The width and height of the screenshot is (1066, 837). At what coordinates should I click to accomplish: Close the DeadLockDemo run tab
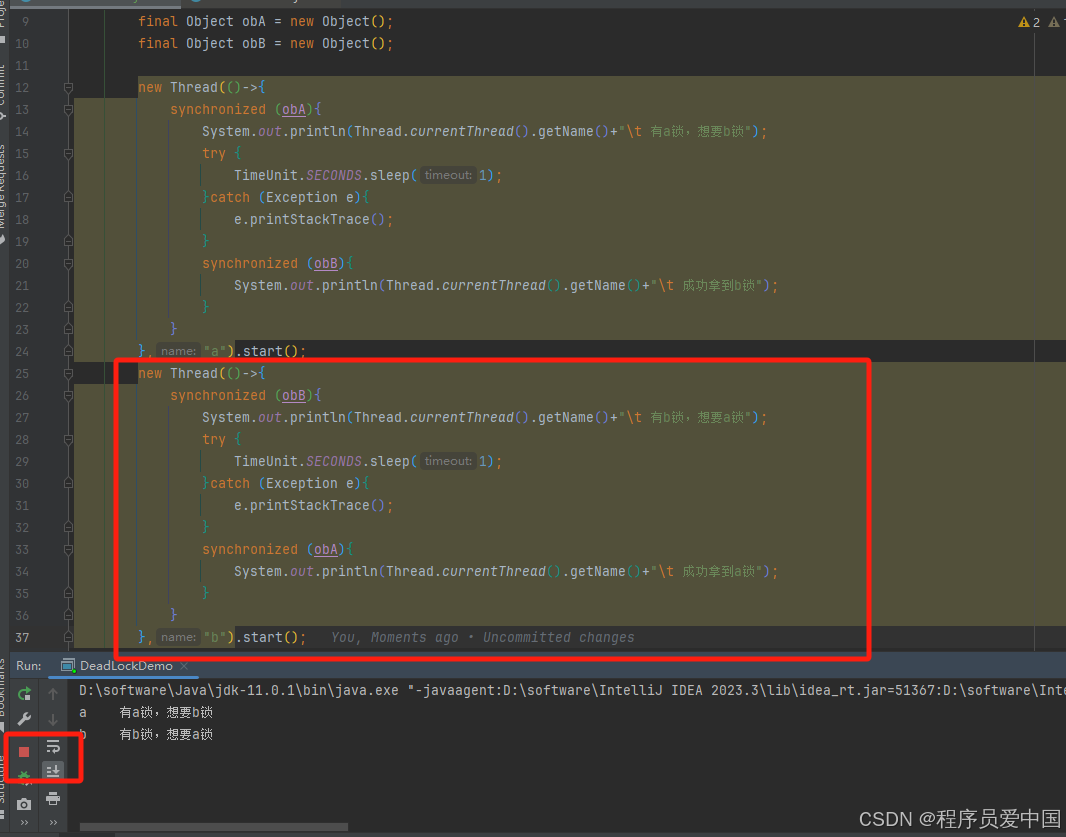[184, 666]
